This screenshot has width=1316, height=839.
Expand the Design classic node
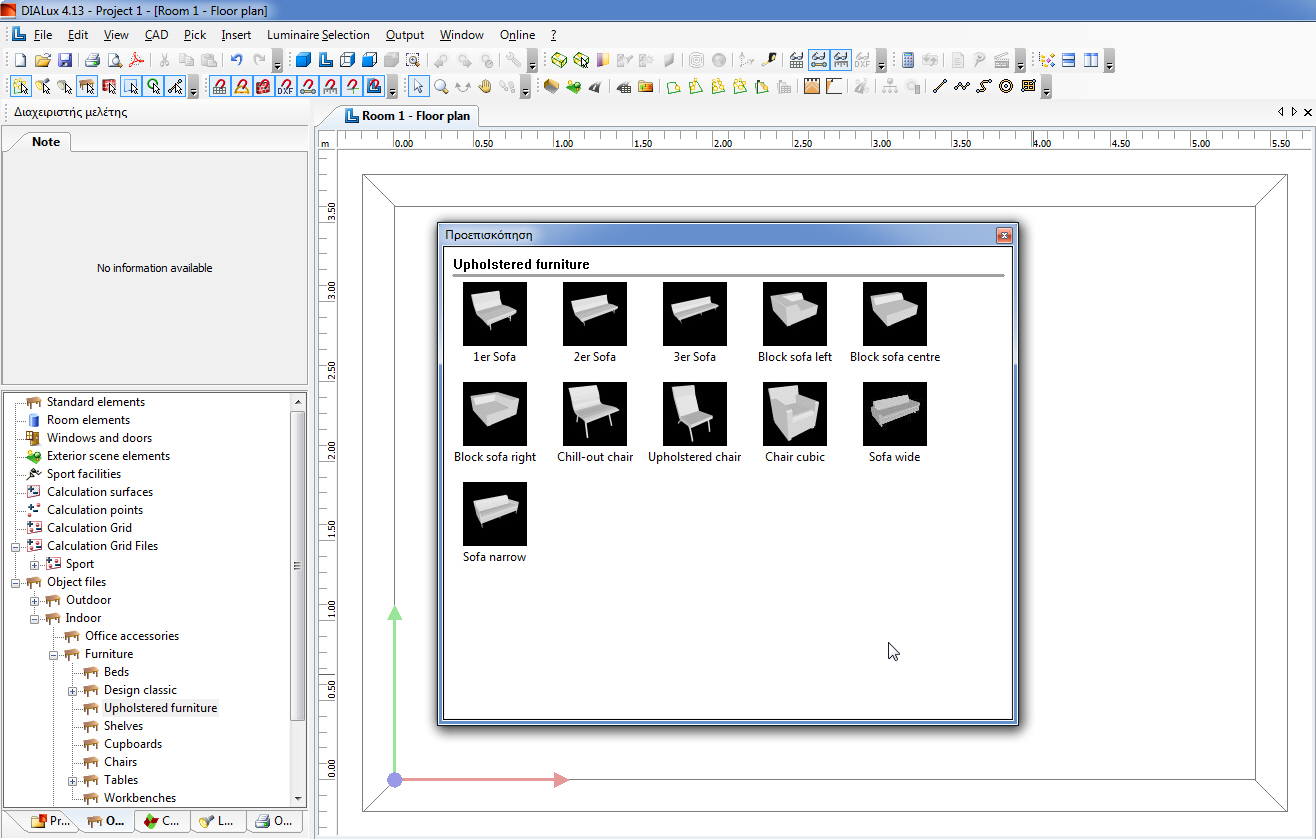tap(72, 690)
